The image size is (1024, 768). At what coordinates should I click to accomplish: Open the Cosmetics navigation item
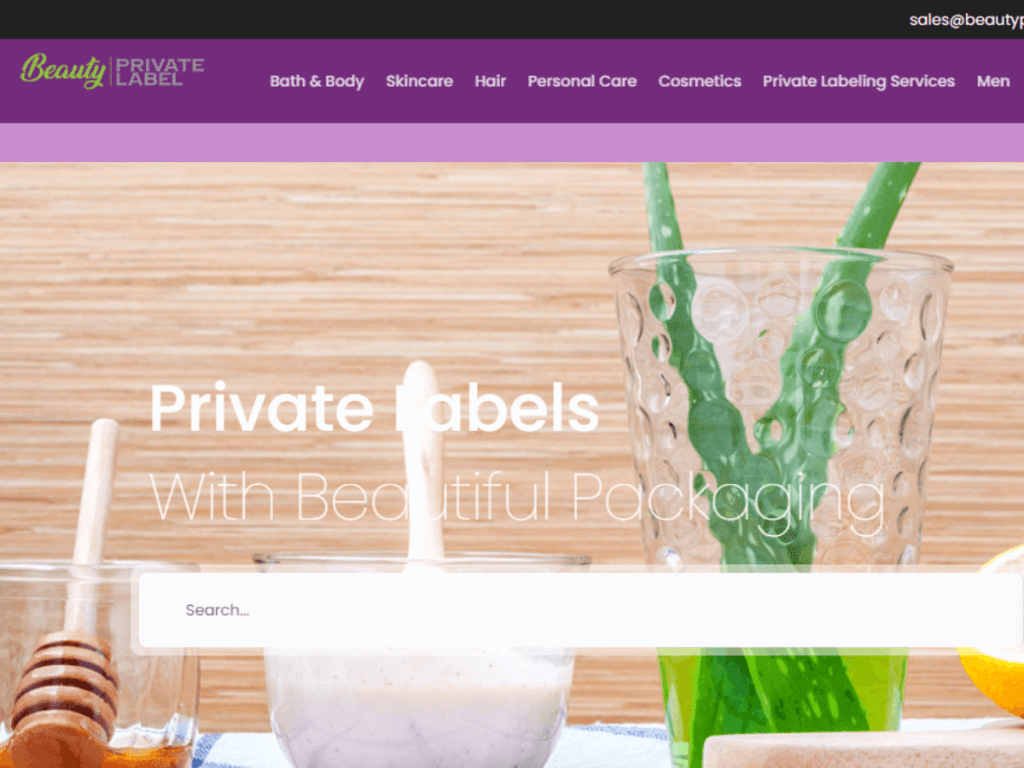tap(699, 81)
